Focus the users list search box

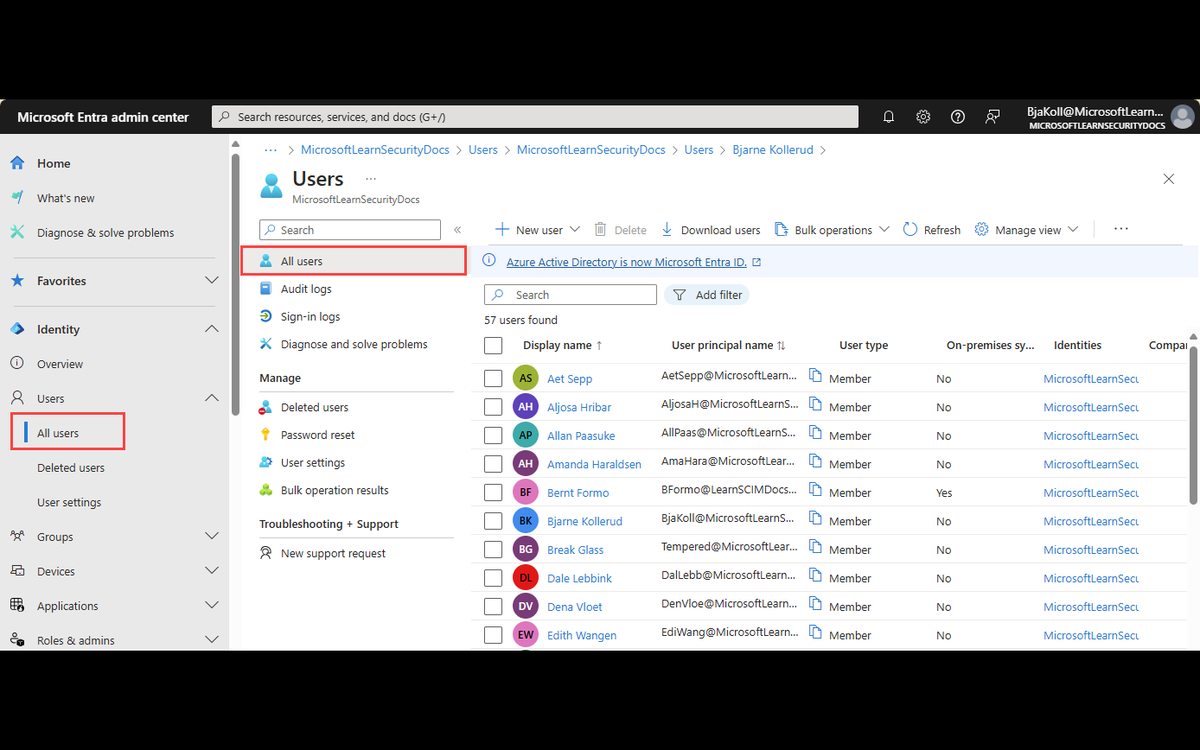tap(570, 295)
